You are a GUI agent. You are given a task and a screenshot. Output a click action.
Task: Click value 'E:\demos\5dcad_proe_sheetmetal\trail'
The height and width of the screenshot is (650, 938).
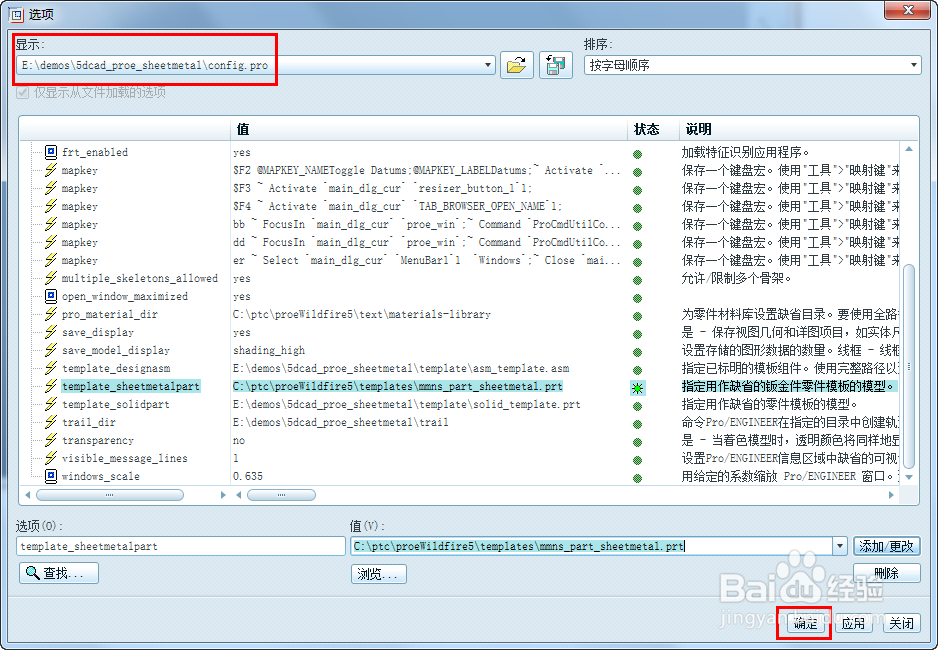[x=340, y=422]
